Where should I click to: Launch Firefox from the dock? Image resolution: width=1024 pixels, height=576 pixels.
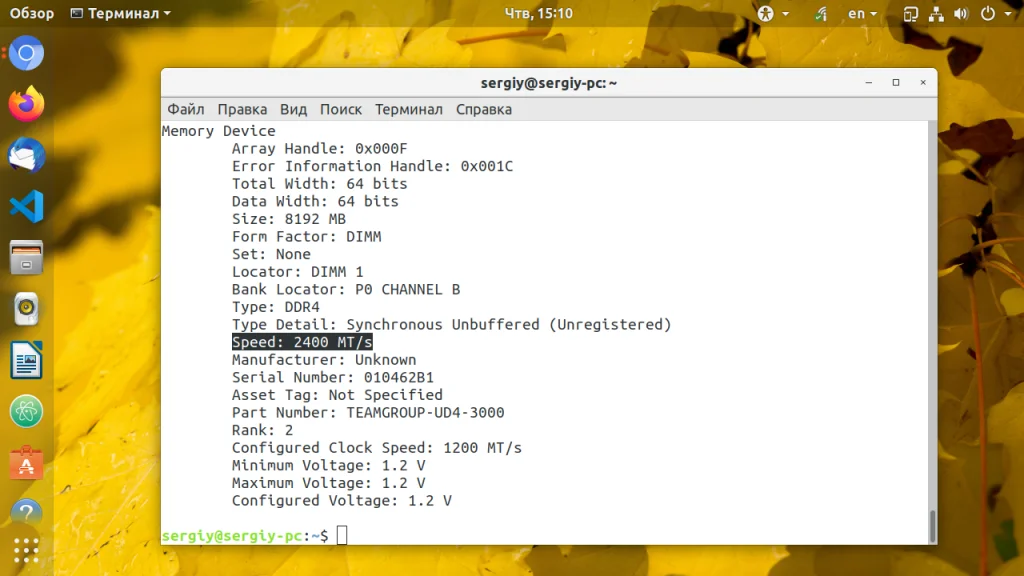[x=26, y=104]
